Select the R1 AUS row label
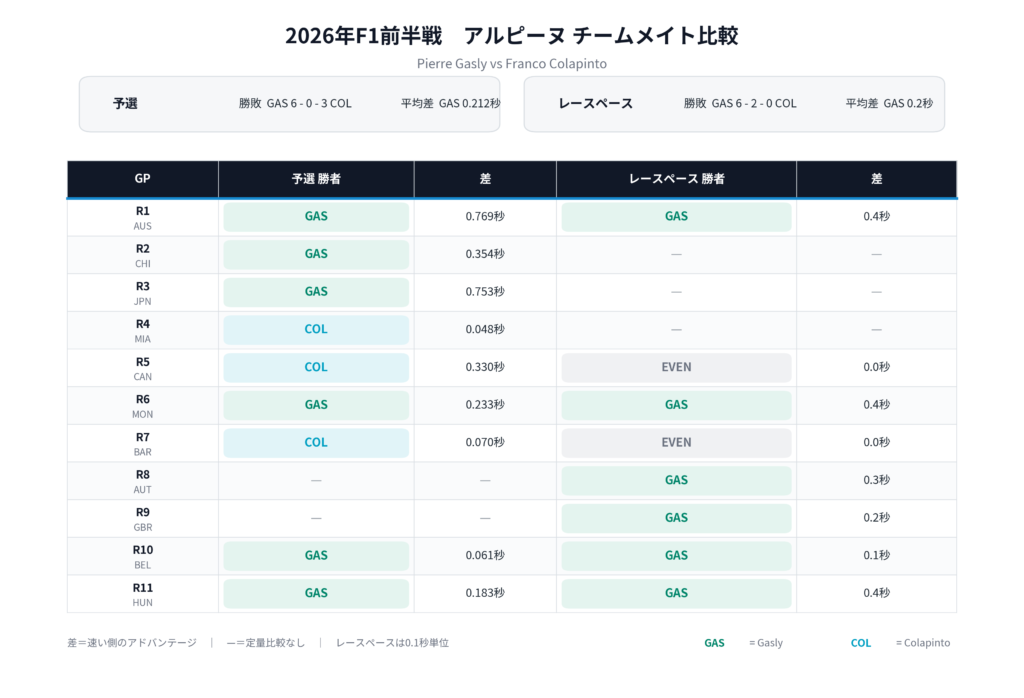Screen dimensions: 1024x698 point(142,217)
